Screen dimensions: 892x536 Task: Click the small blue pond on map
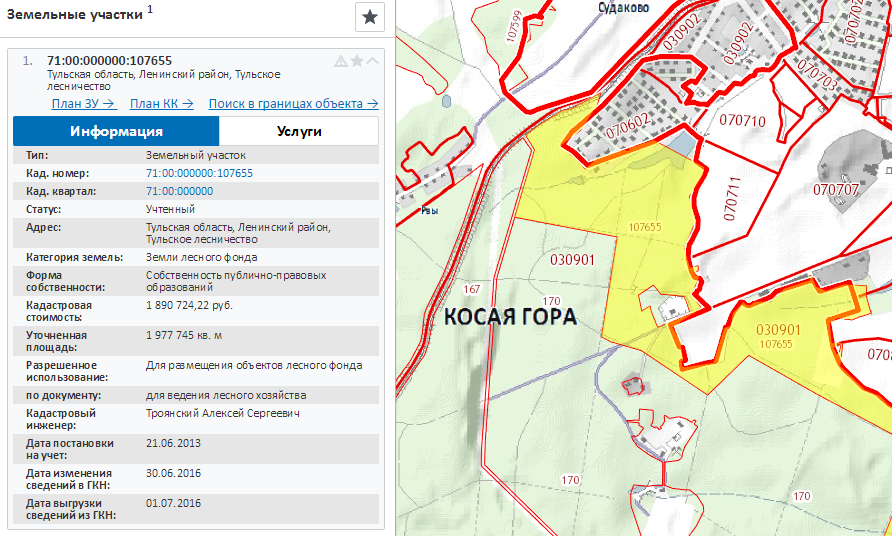click(681, 147)
